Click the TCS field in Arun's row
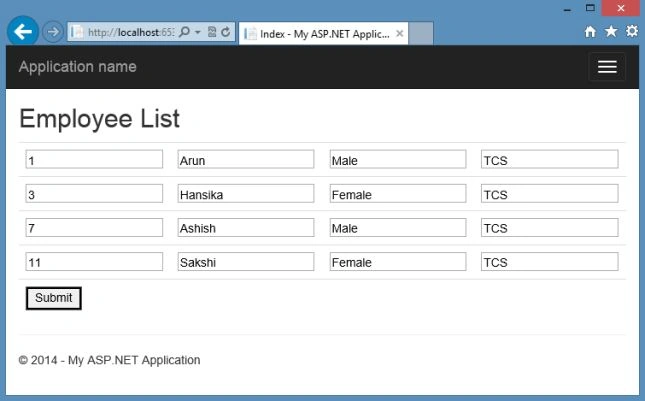Viewport: 645px width, 401px height. pyautogui.click(x=550, y=159)
